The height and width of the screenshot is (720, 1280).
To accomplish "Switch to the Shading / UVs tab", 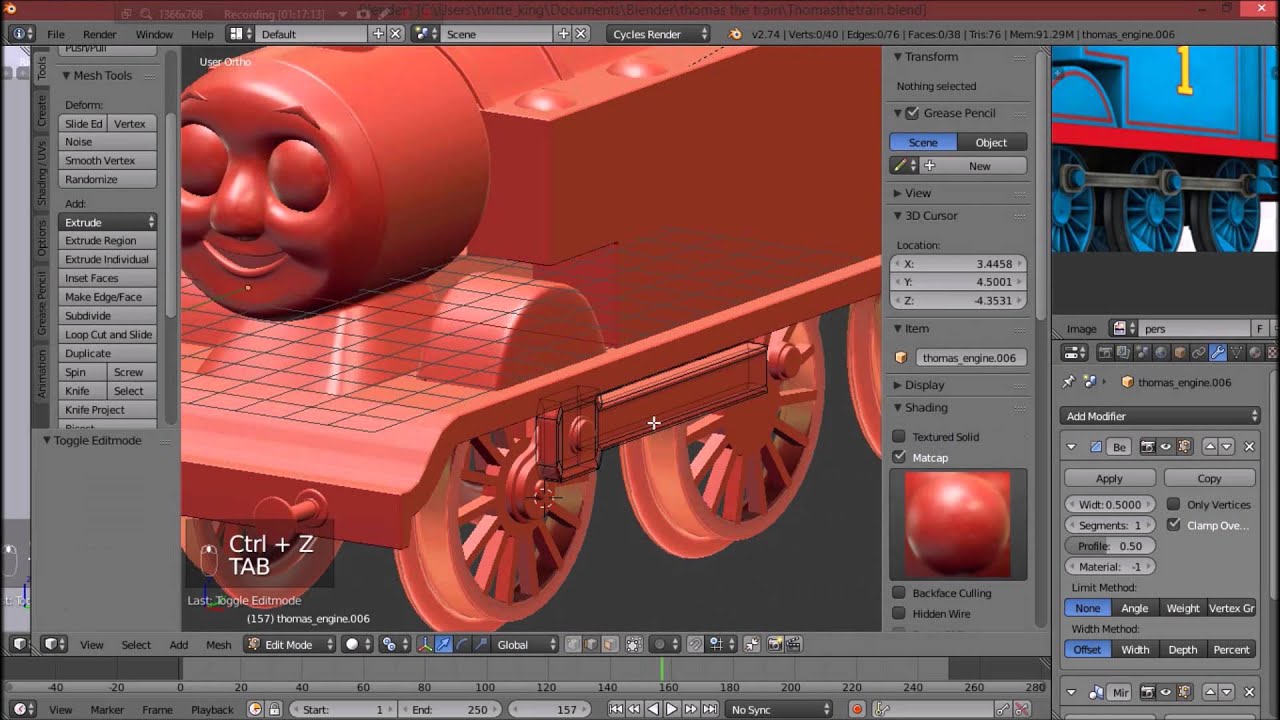I will [42, 173].
